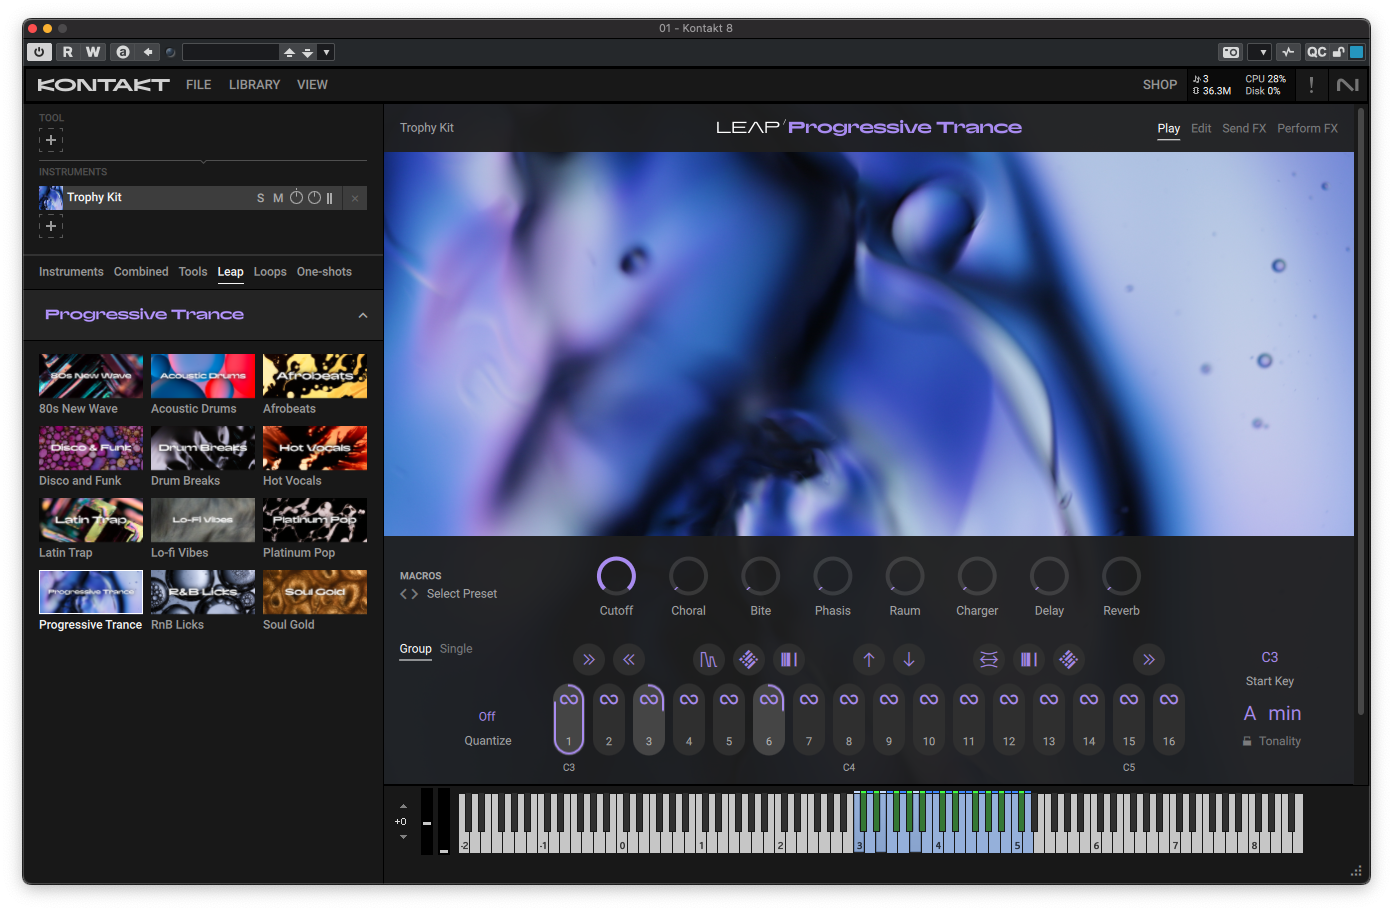This screenshot has width=1393, height=911.
Task: Load previous preset with up arrow
Action: tap(289, 52)
